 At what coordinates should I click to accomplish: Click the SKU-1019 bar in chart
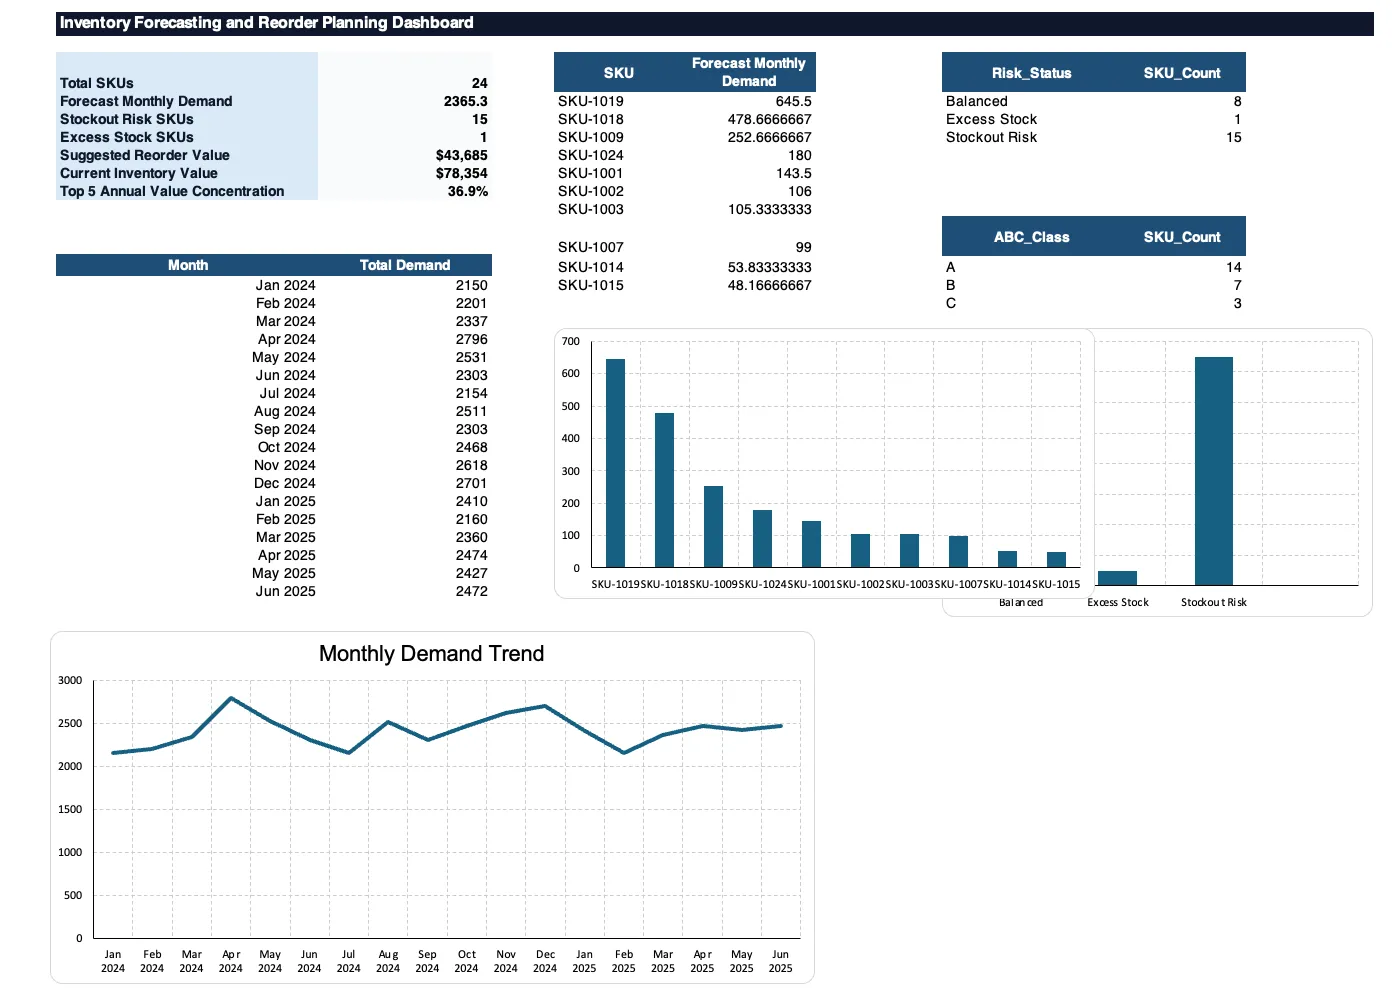pyautogui.click(x=615, y=463)
